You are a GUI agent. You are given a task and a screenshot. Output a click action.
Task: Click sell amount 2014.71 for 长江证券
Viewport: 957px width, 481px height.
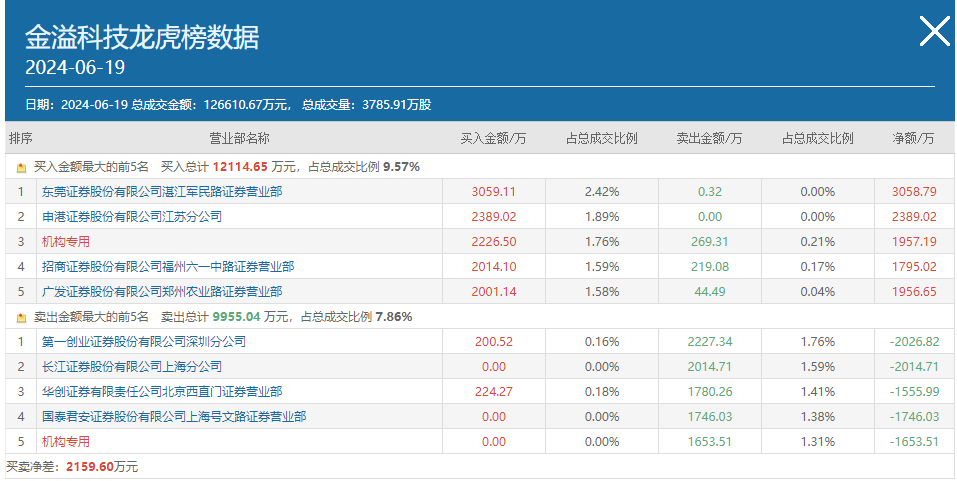[x=710, y=367]
